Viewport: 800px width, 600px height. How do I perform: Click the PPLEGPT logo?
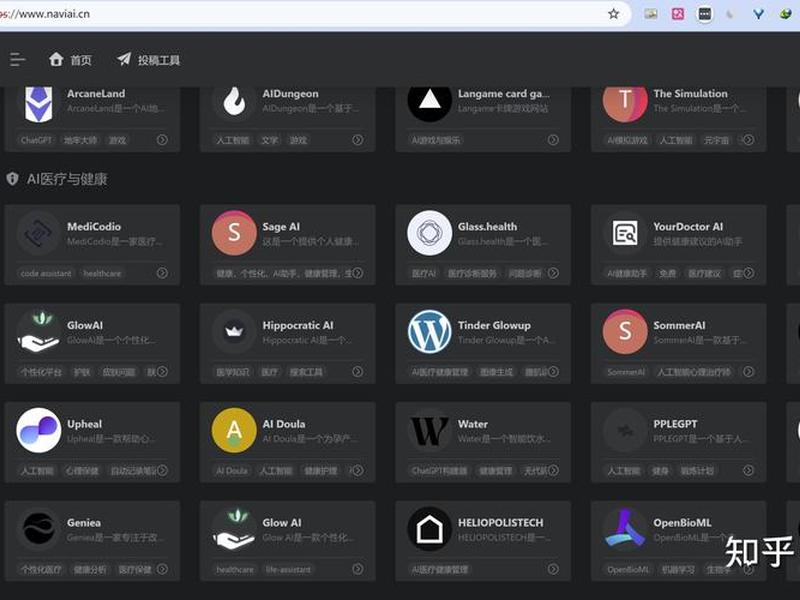(625, 430)
